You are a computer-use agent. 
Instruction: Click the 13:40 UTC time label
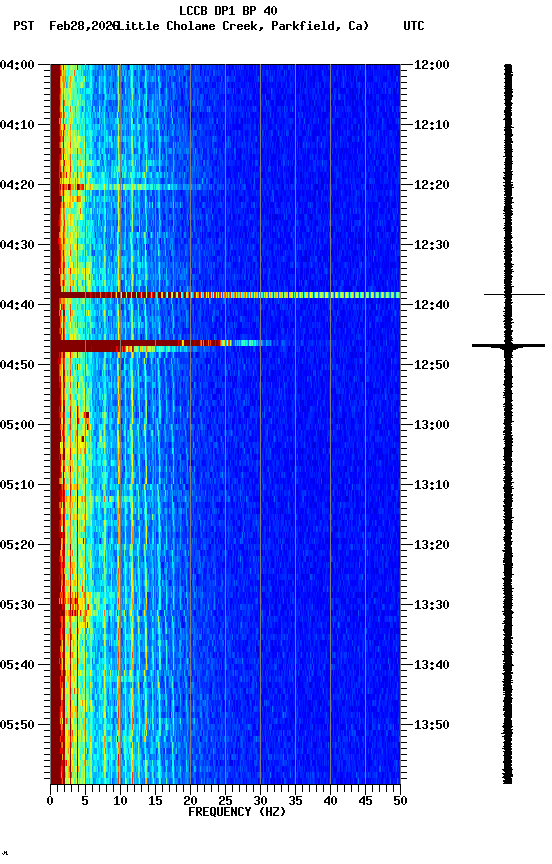432,665
